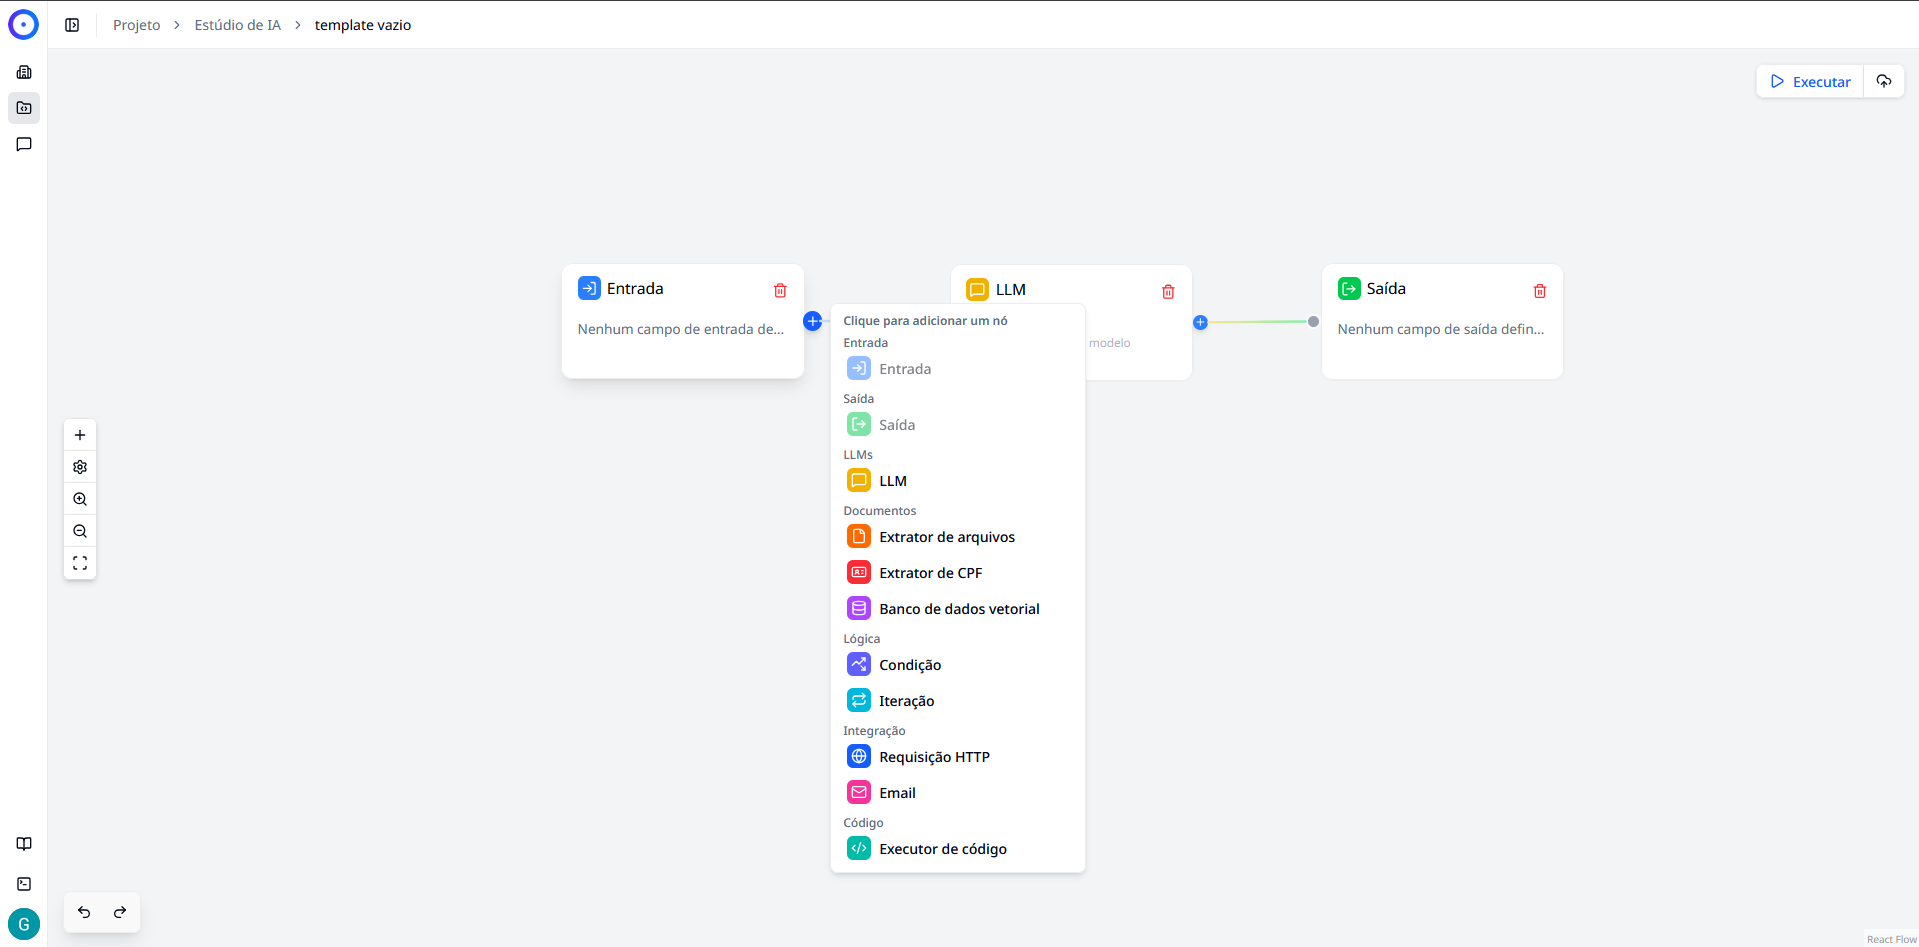Open user avatar G in sidebar
This screenshot has height=947, width=1919.
pos(24,924)
